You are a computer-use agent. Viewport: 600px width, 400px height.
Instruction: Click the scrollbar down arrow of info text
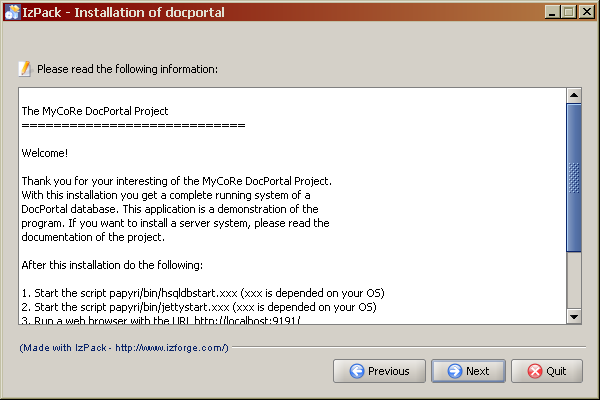pyautogui.click(x=574, y=317)
